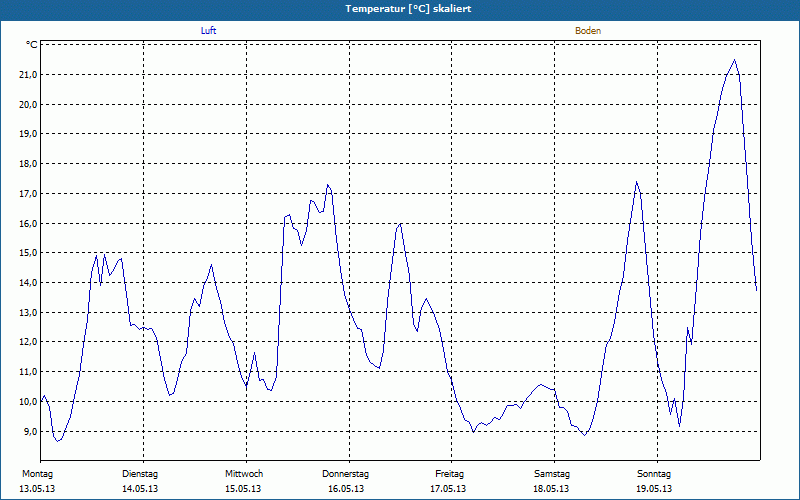The image size is (800, 500).
Task: Select the Donnerstag axis label
Action: click(345, 474)
